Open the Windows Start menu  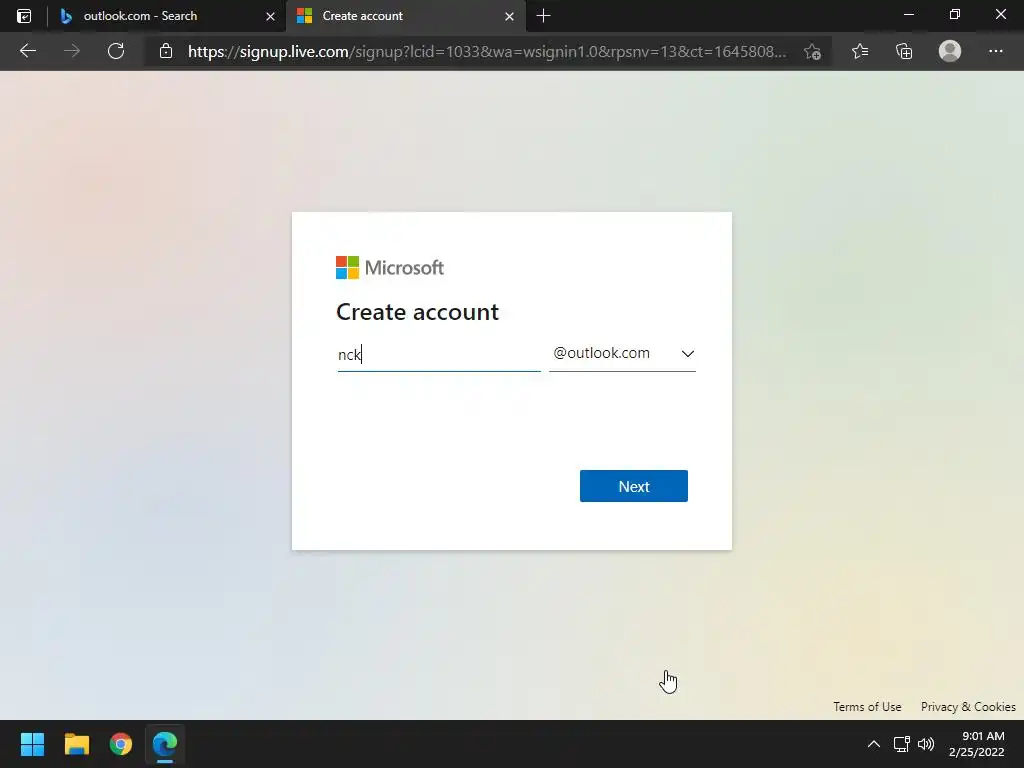coord(32,744)
